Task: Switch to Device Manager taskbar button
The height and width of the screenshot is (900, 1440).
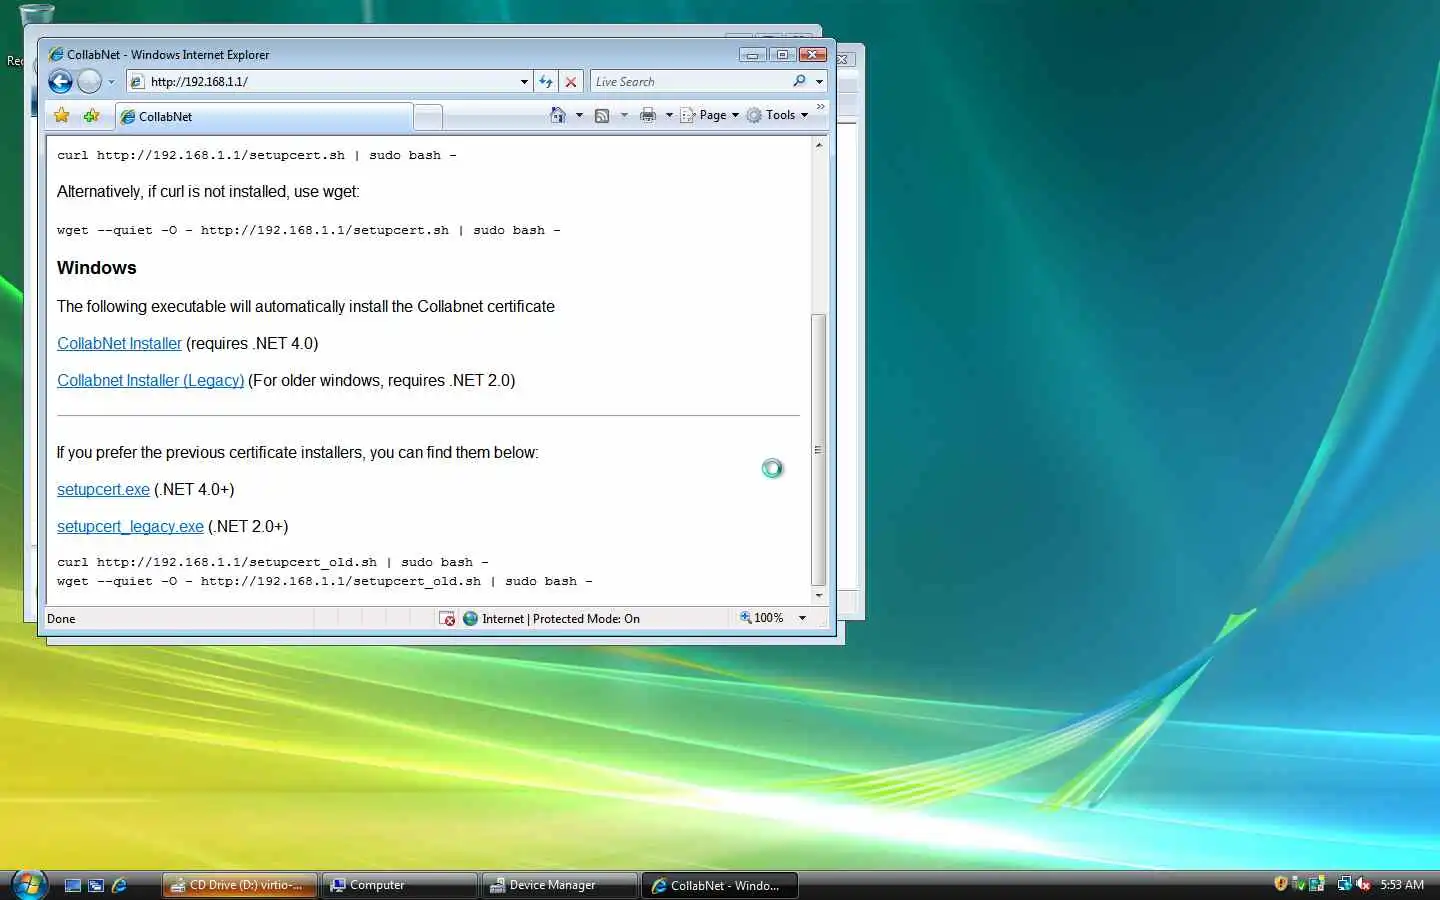Action: coord(560,885)
